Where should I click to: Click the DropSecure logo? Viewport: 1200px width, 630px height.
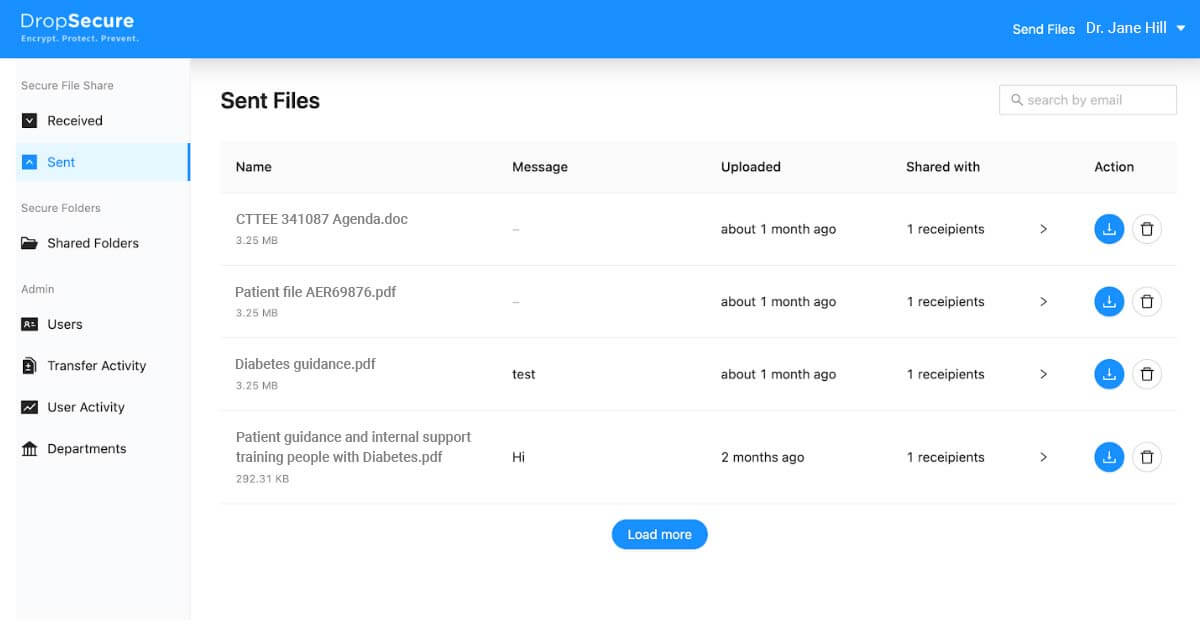(x=79, y=27)
